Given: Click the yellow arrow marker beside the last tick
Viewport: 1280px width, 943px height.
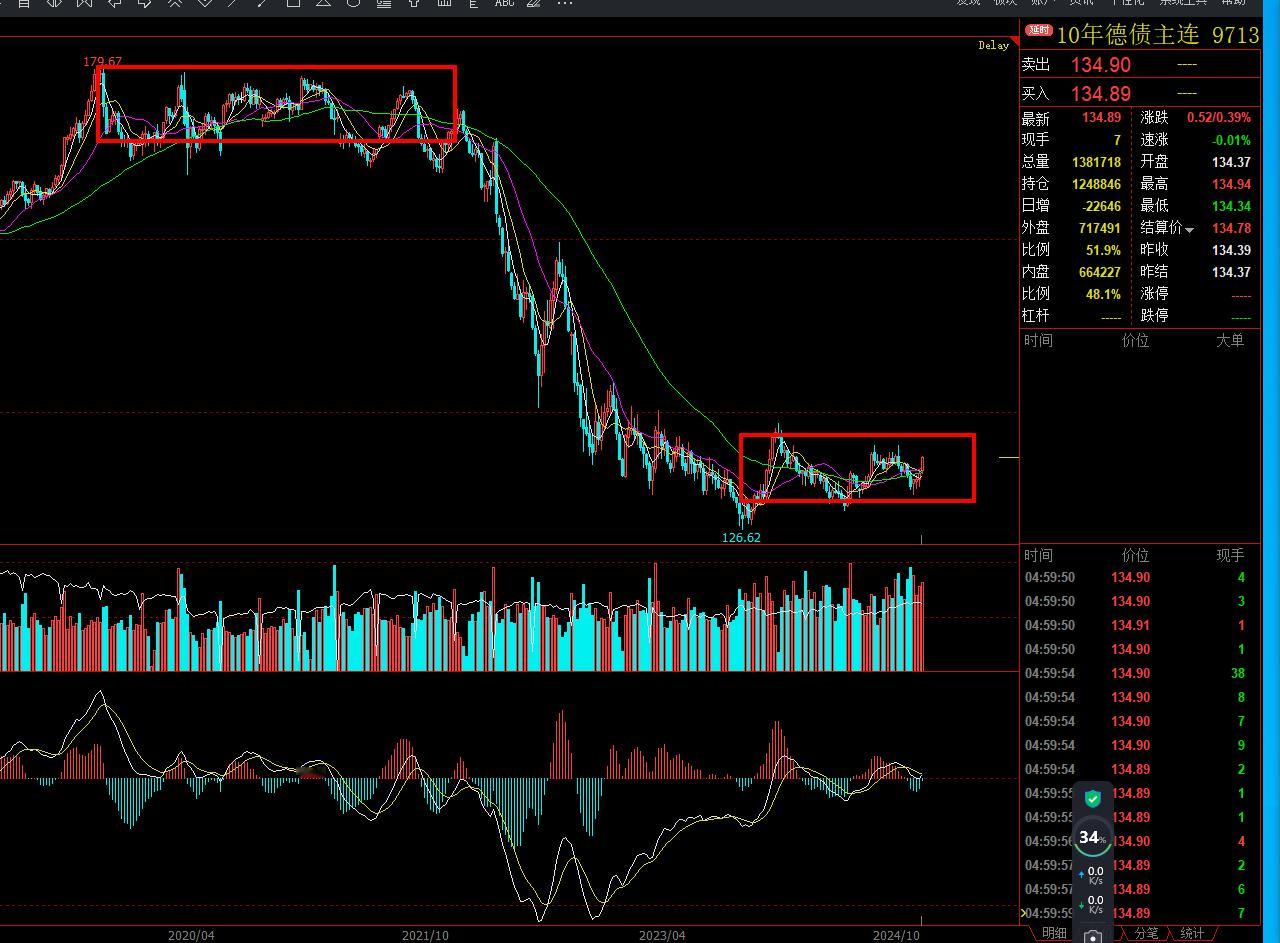Looking at the screenshot, I should (x=1025, y=913).
